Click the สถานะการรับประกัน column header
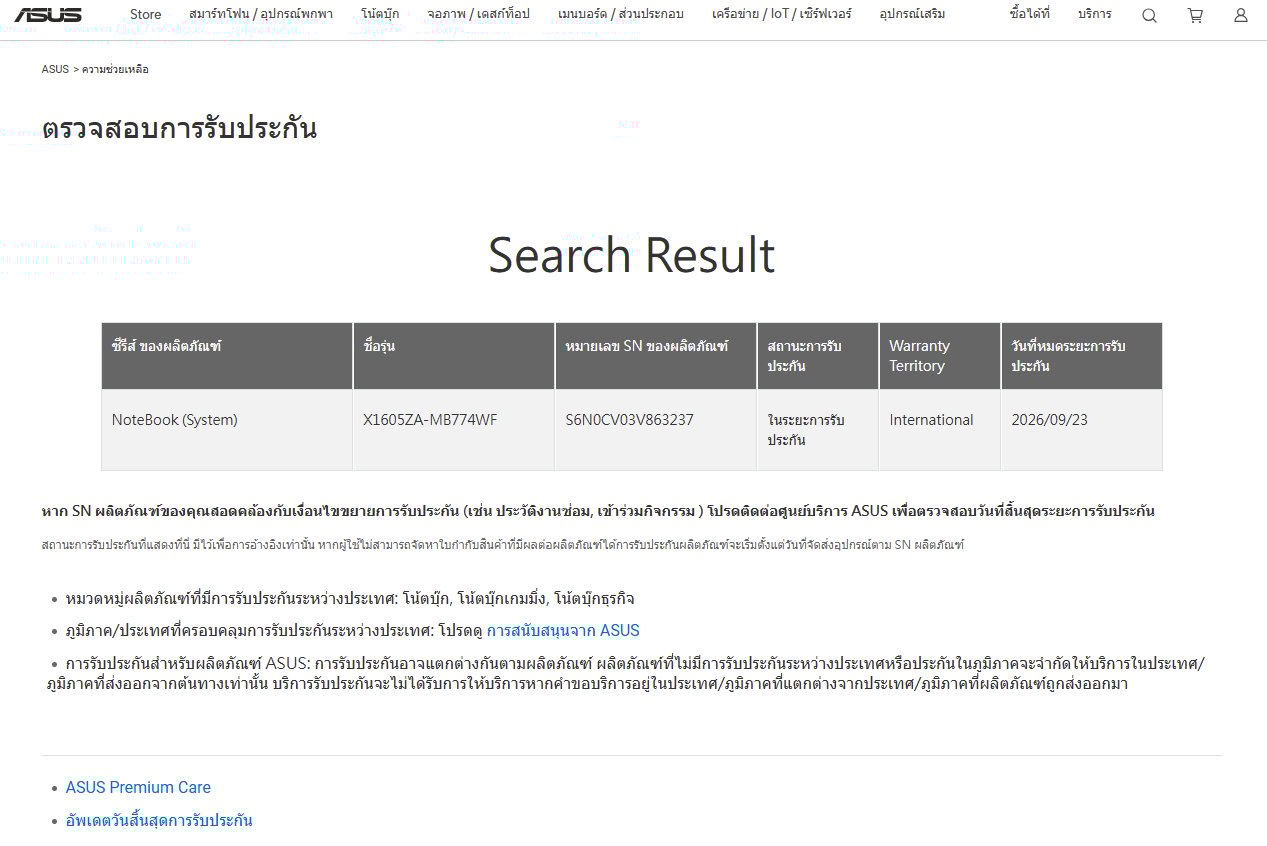The width and height of the screenshot is (1267, 846). (x=818, y=356)
